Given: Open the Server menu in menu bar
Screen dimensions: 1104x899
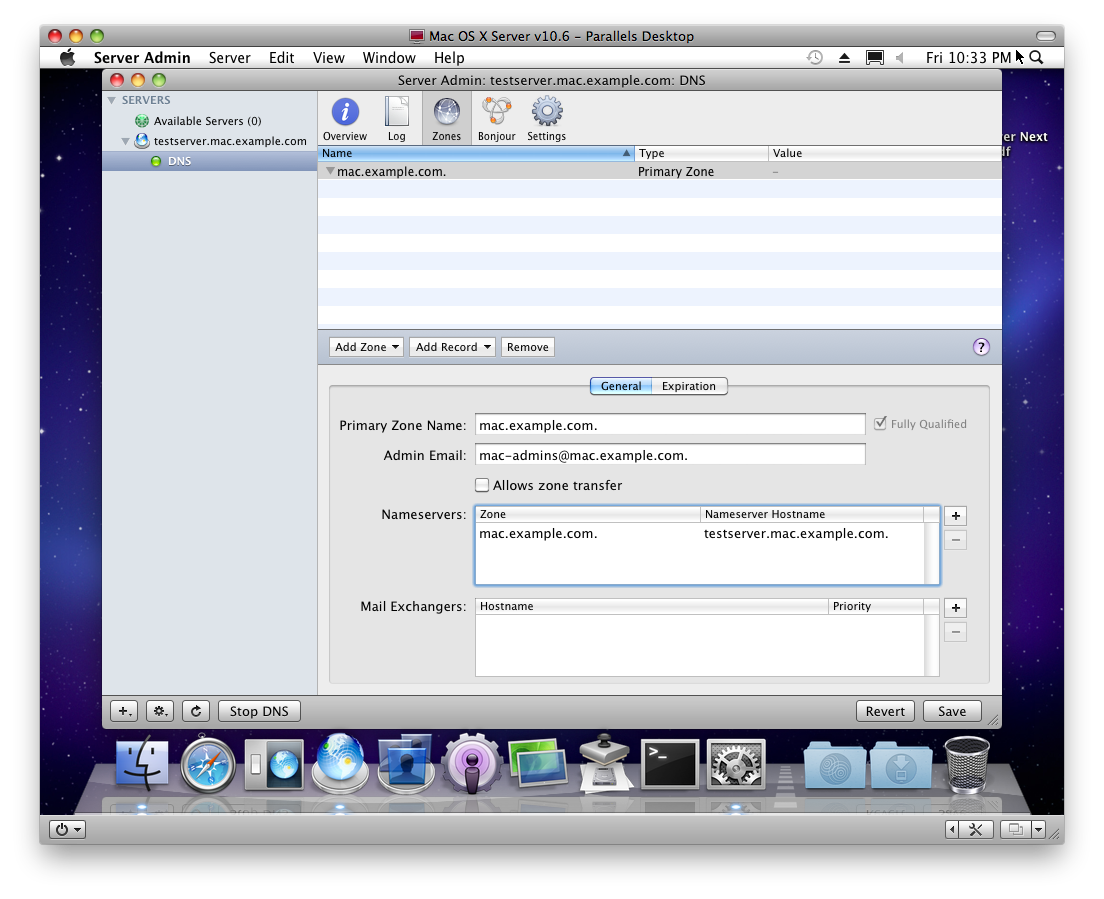Looking at the screenshot, I should tap(229, 58).
